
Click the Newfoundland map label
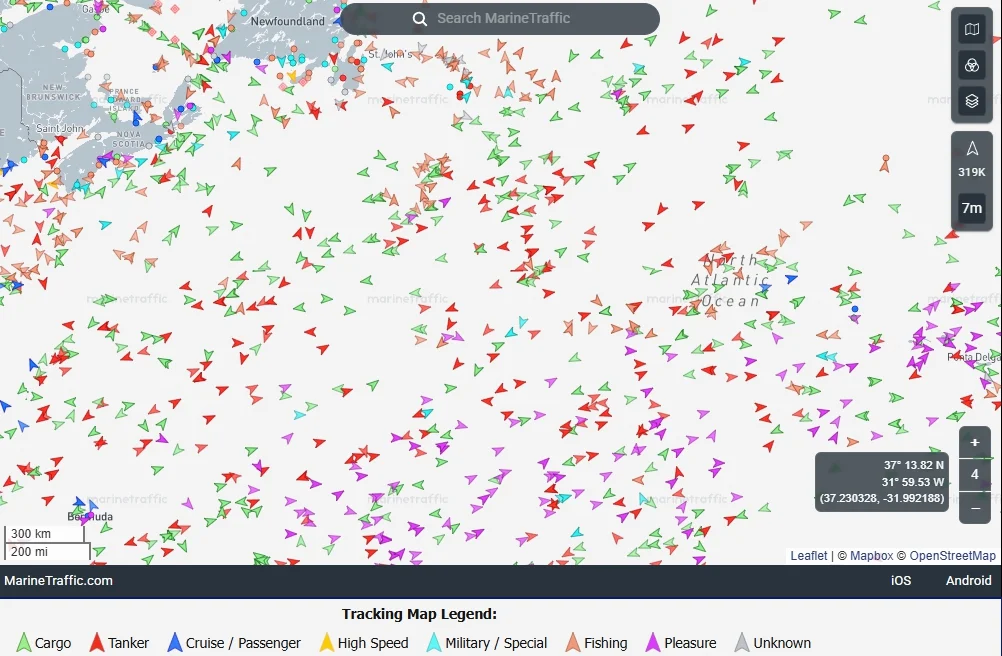[288, 21]
